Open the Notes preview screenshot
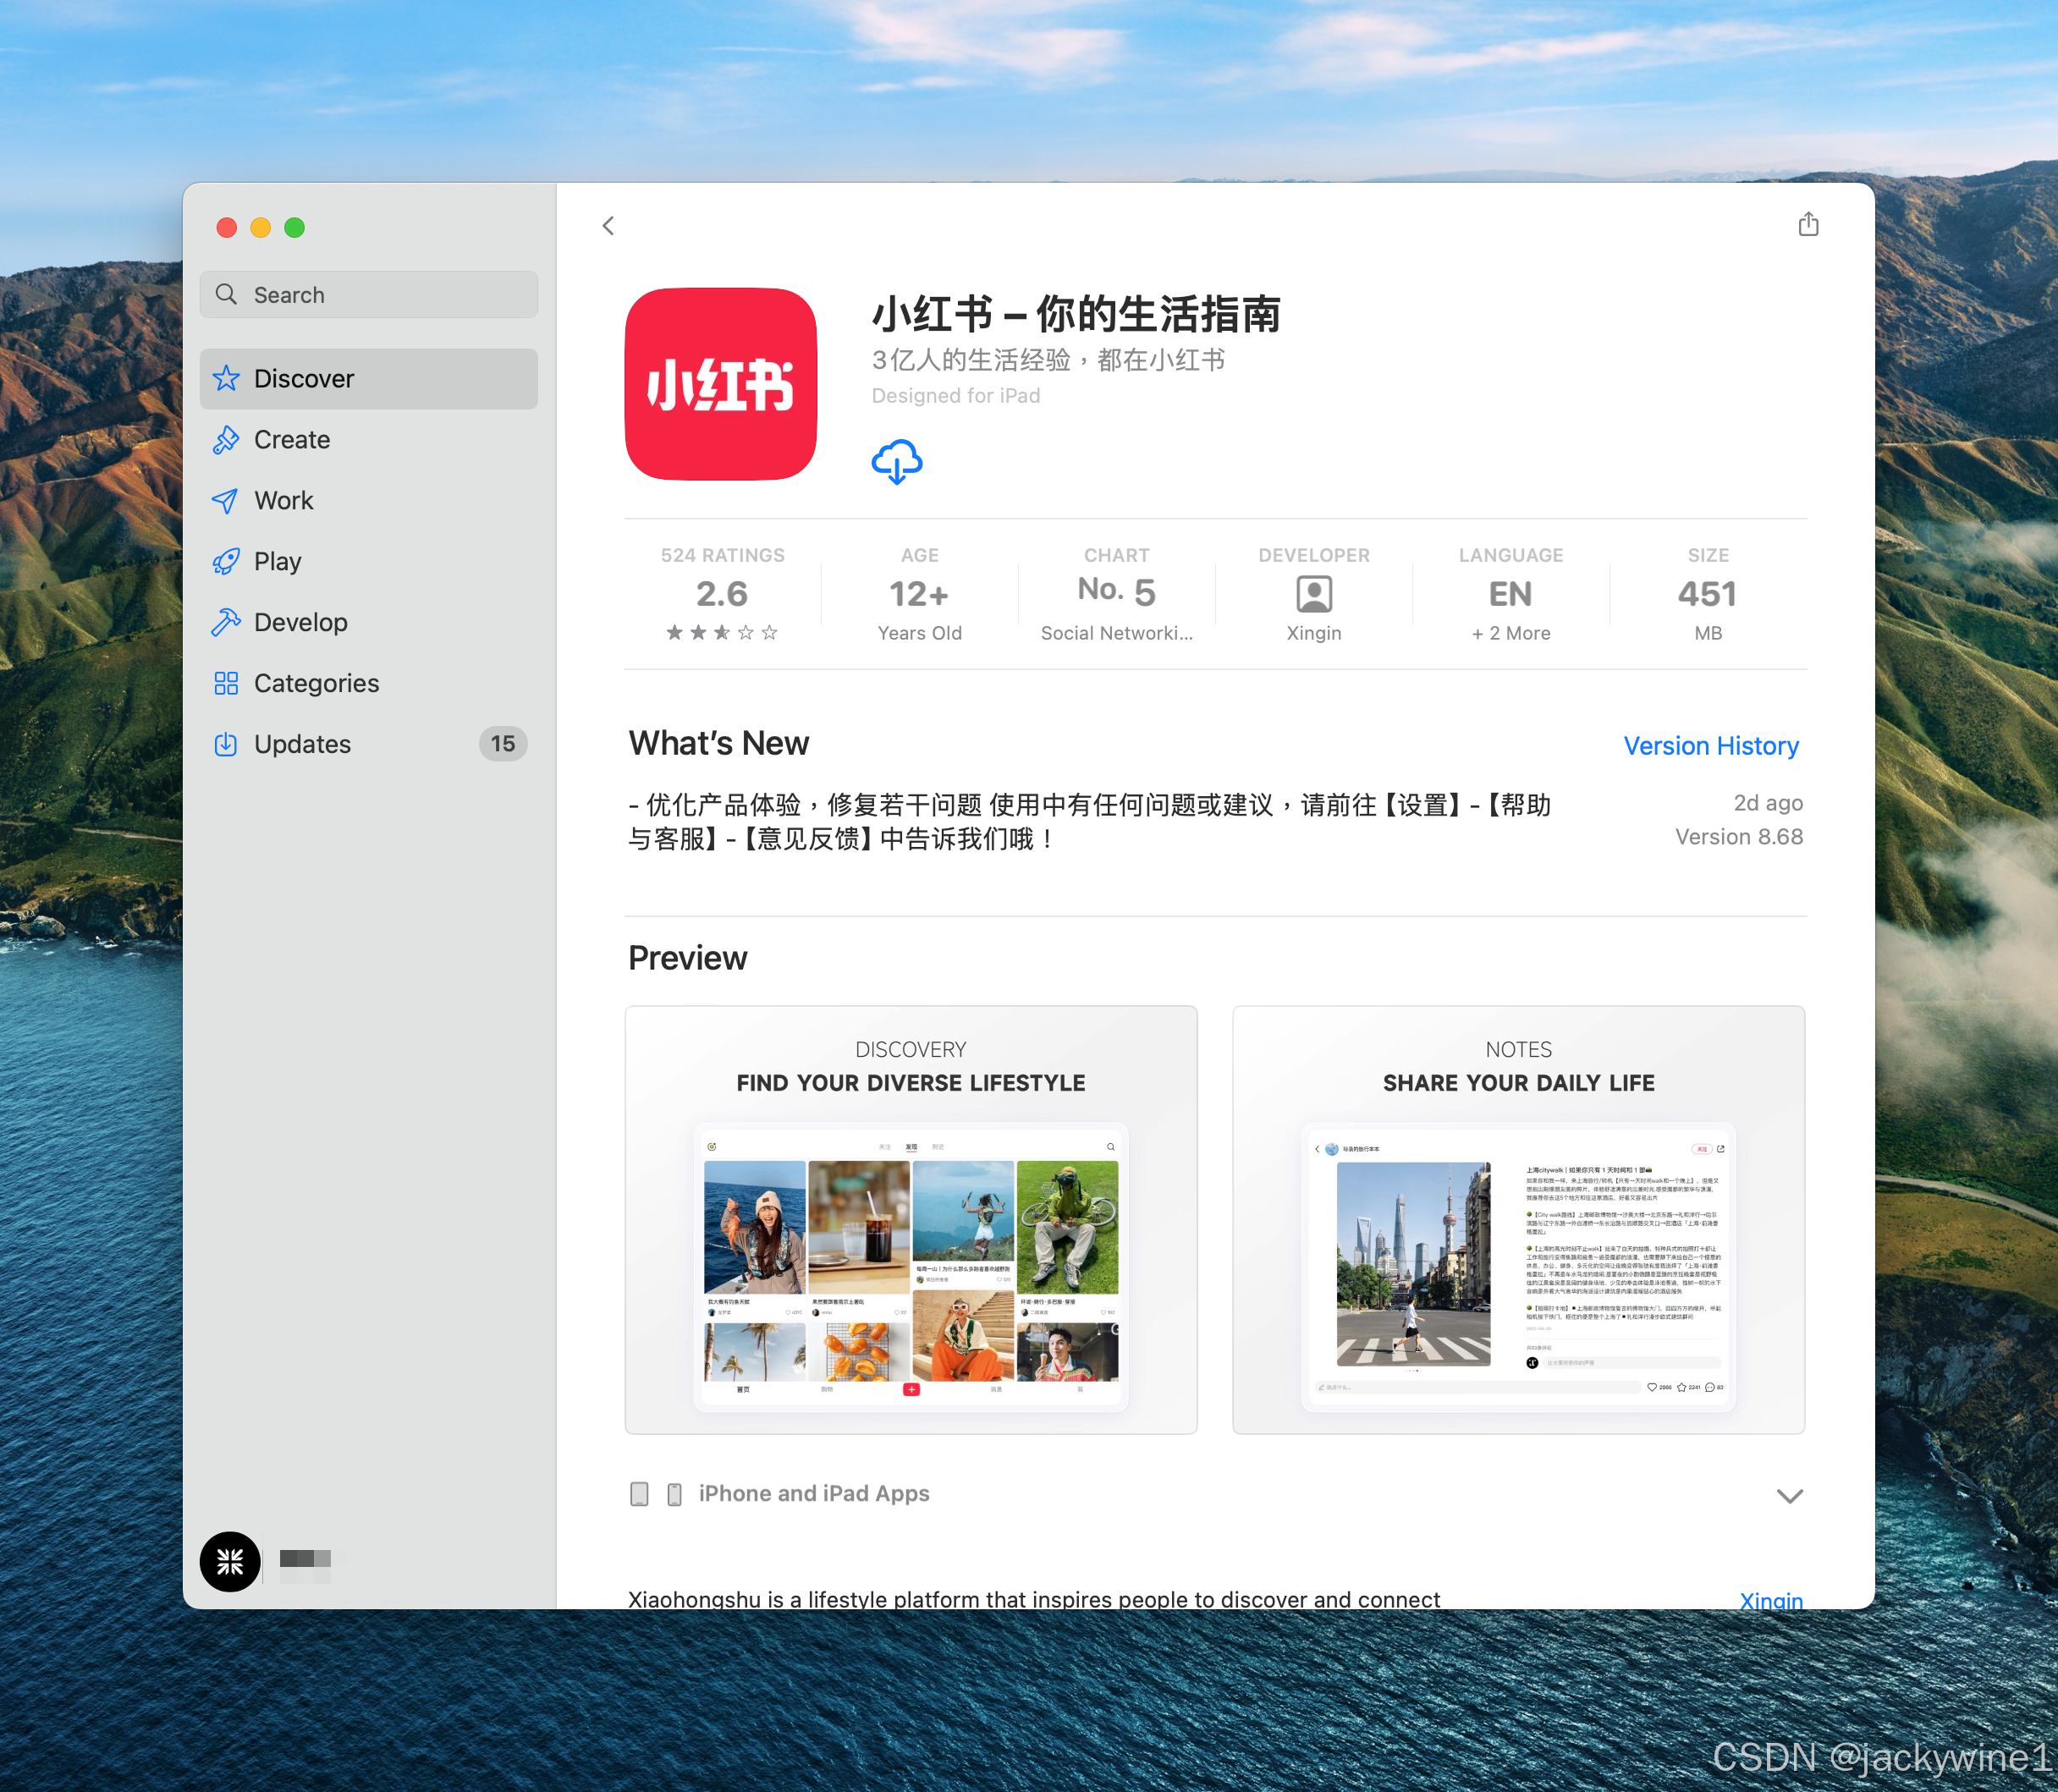This screenshot has height=1792, width=2058. [x=1518, y=1220]
